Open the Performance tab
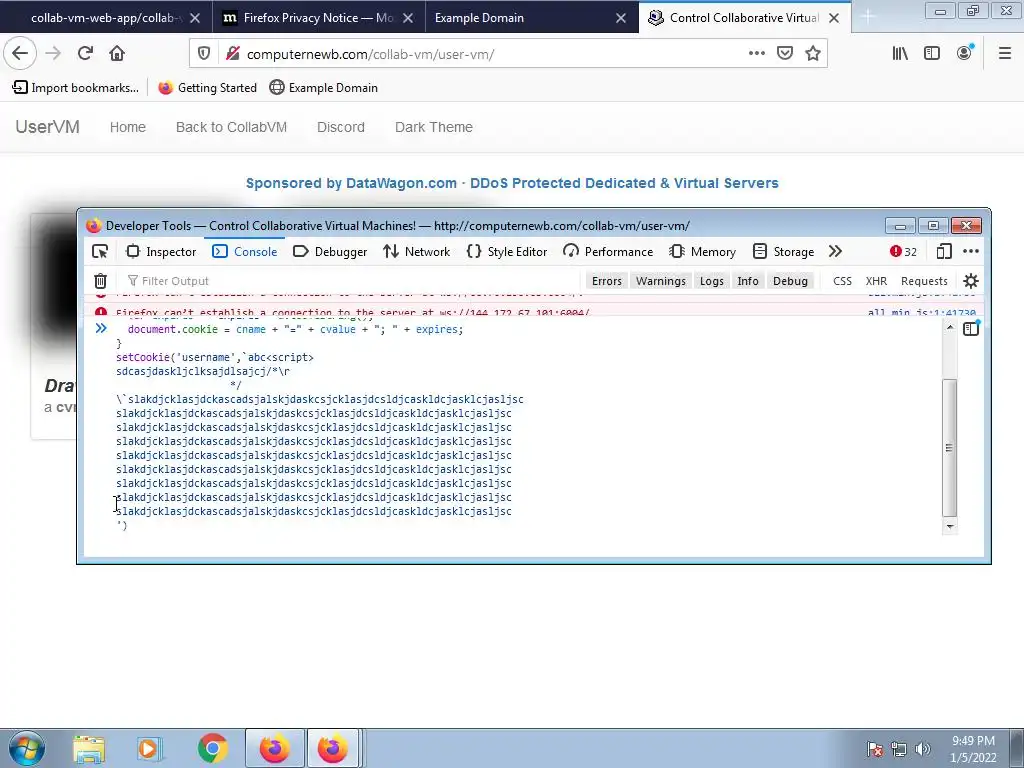 (x=608, y=251)
